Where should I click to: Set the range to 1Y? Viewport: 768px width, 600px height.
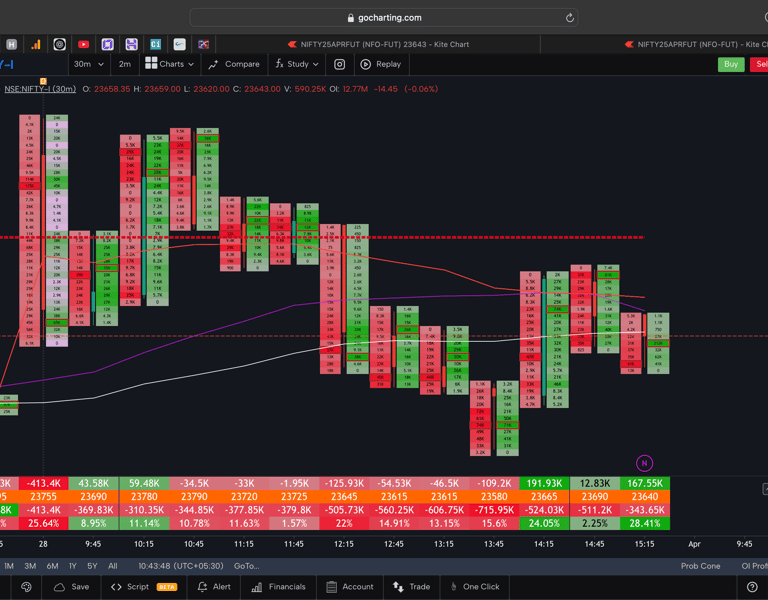(72, 566)
